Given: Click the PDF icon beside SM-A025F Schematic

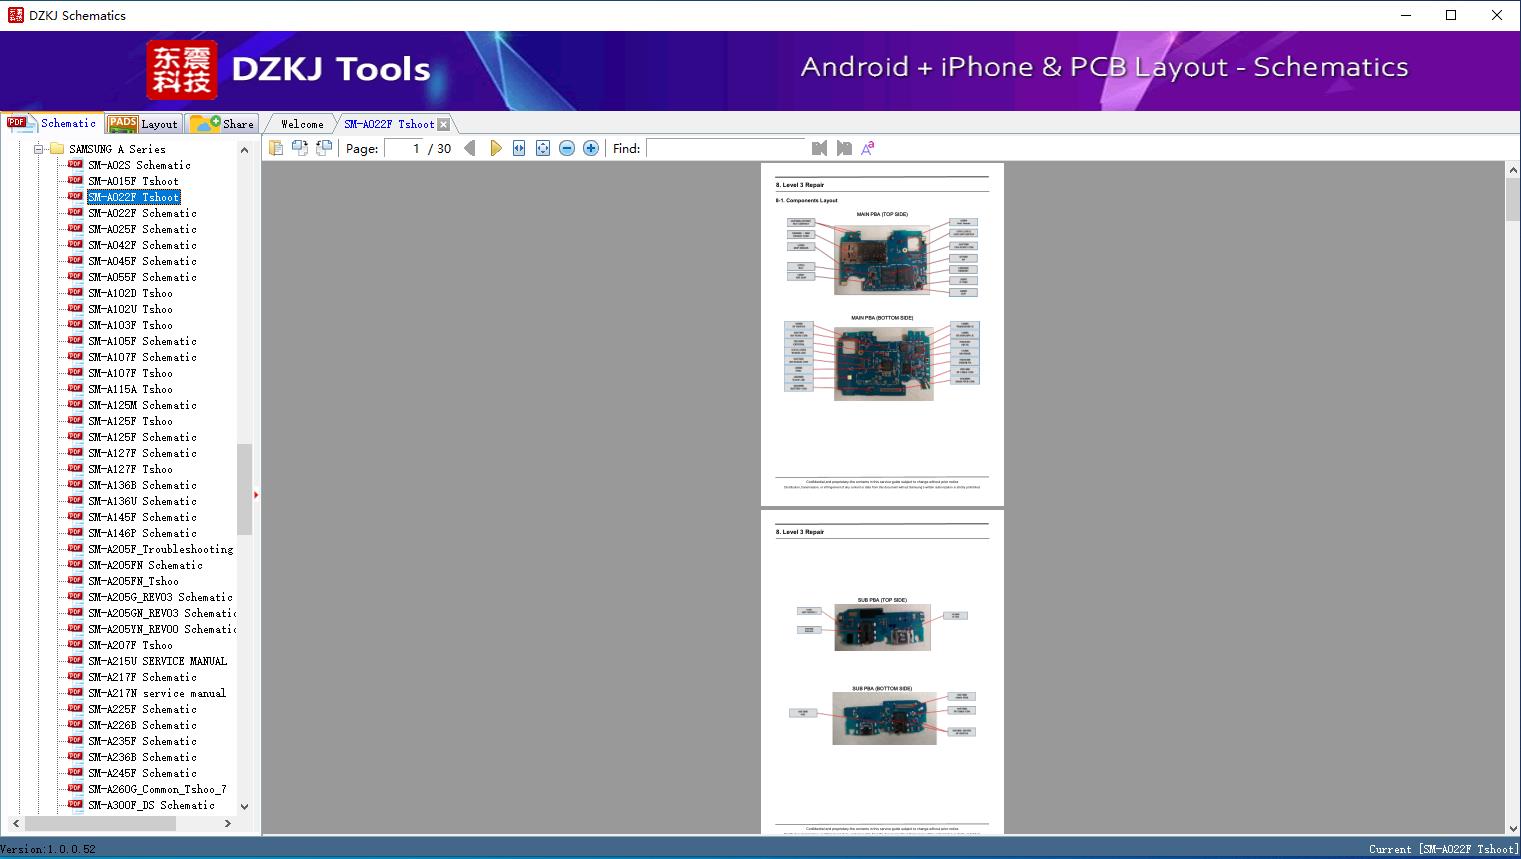Looking at the screenshot, I should click(x=75, y=228).
